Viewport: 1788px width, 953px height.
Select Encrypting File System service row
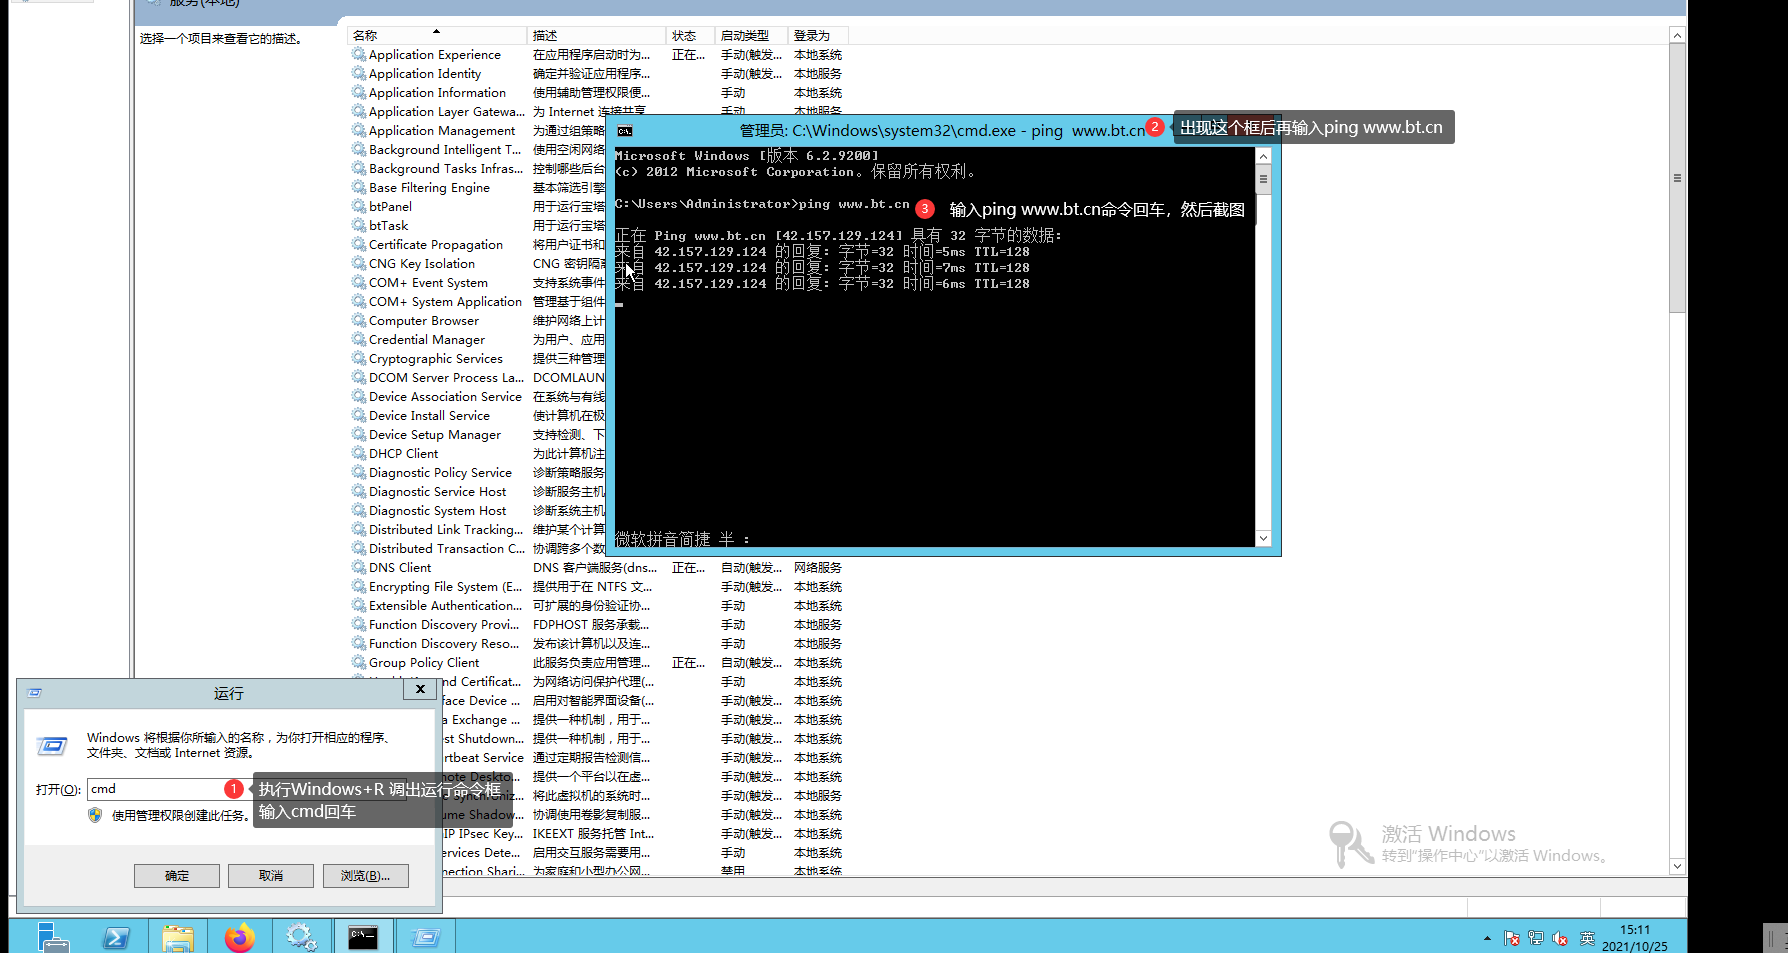(x=598, y=586)
